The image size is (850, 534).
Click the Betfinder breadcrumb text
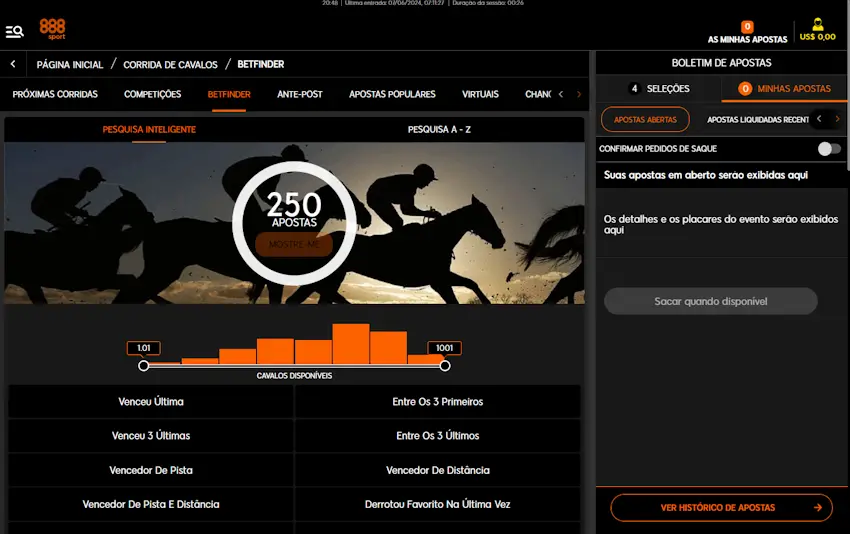pos(261,65)
